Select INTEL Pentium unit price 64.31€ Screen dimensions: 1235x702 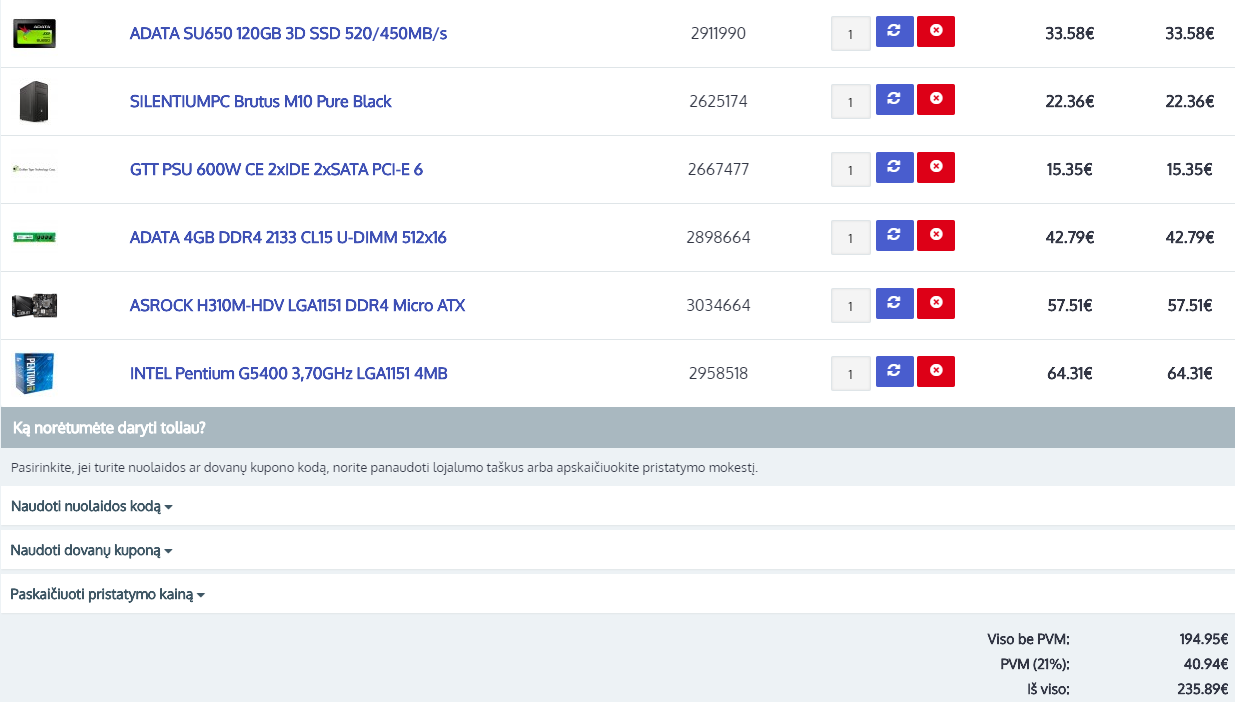pyautogui.click(x=1070, y=373)
